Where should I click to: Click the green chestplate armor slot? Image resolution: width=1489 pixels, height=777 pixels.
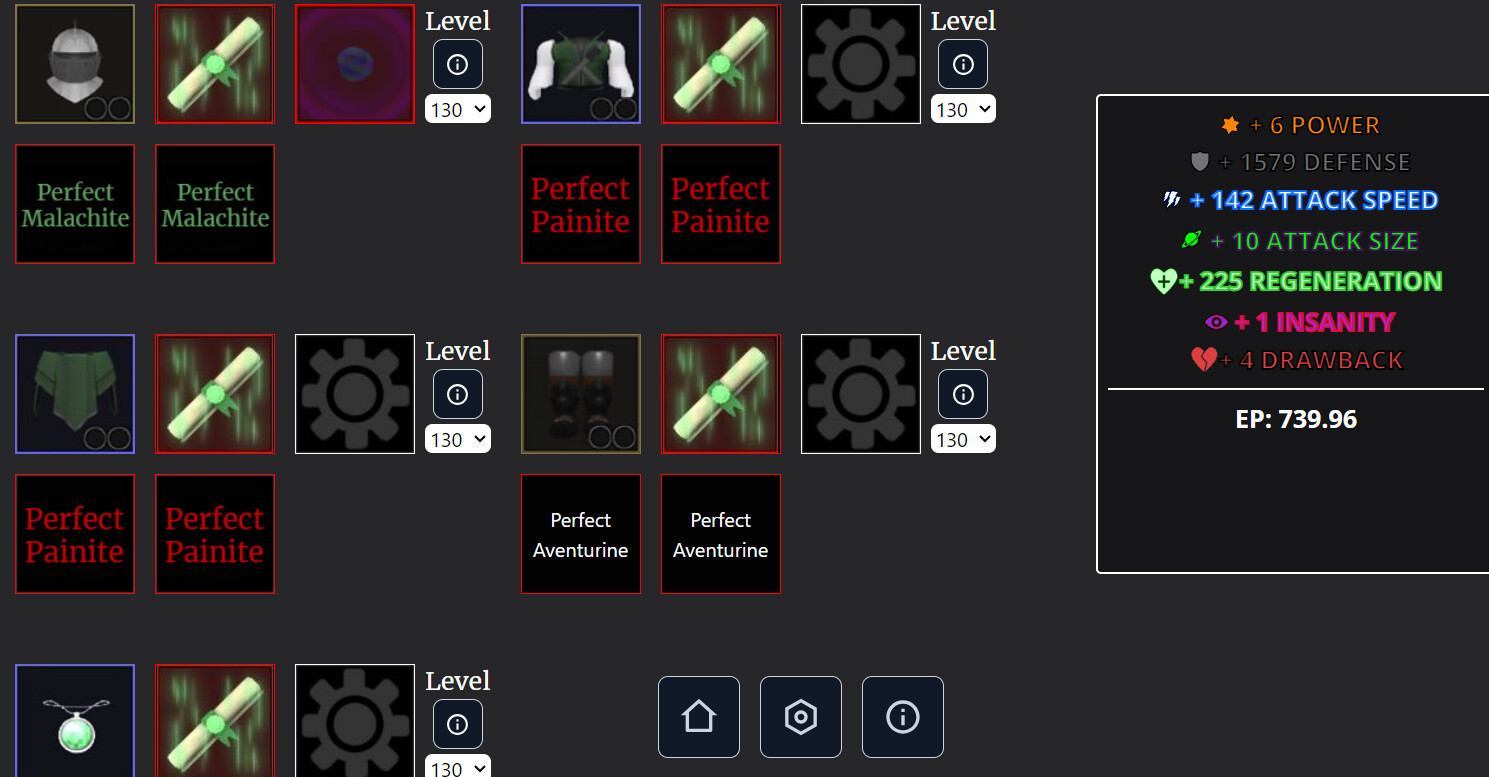pyautogui.click(x=581, y=64)
